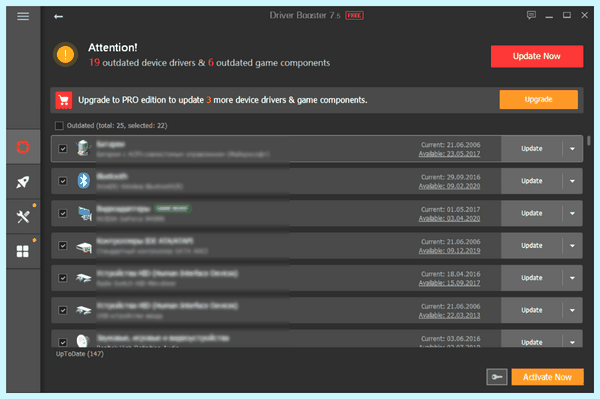Open the Available: 15.09.2017 link
This screenshot has height=399, width=600.
pyautogui.click(x=449, y=283)
